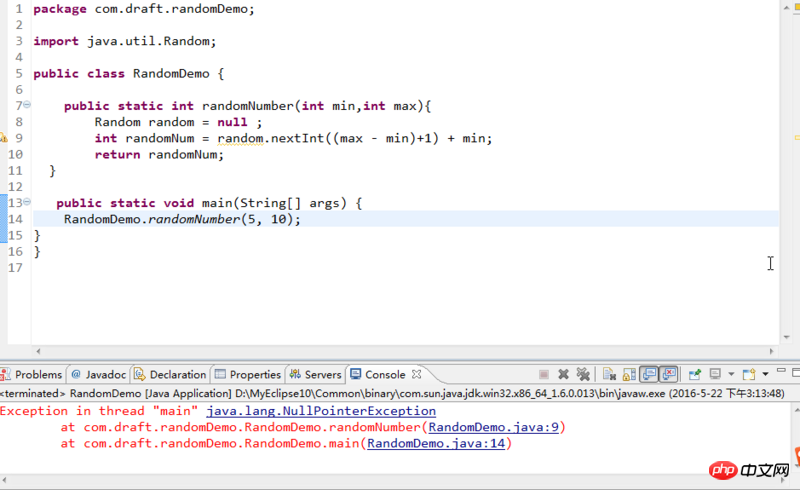Click 'randomNumber' in the line 14 call
Screen dimensions: 800x490
click(x=194, y=219)
